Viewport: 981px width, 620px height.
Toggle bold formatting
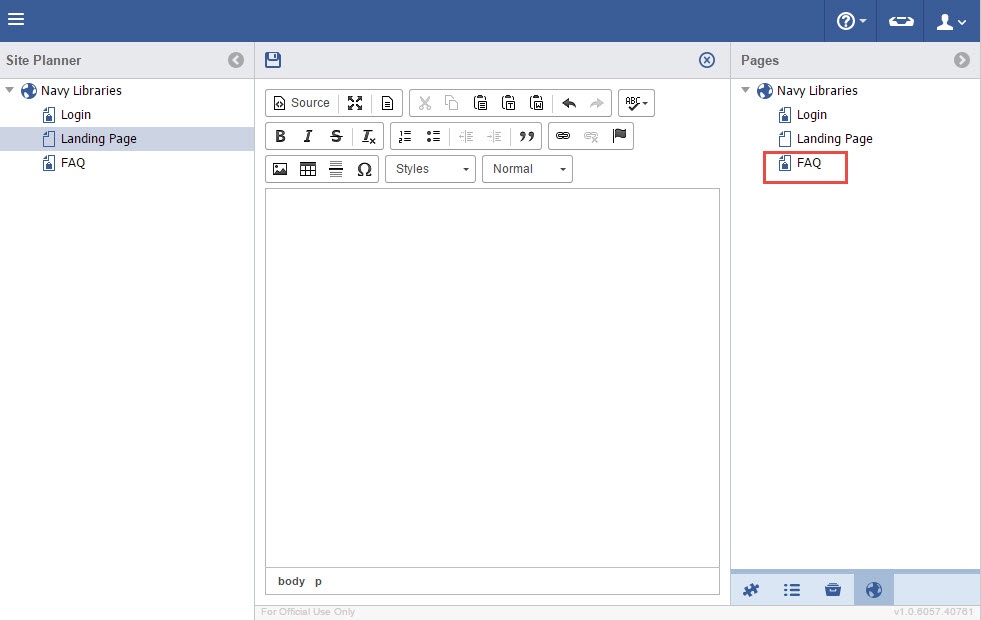280,136
